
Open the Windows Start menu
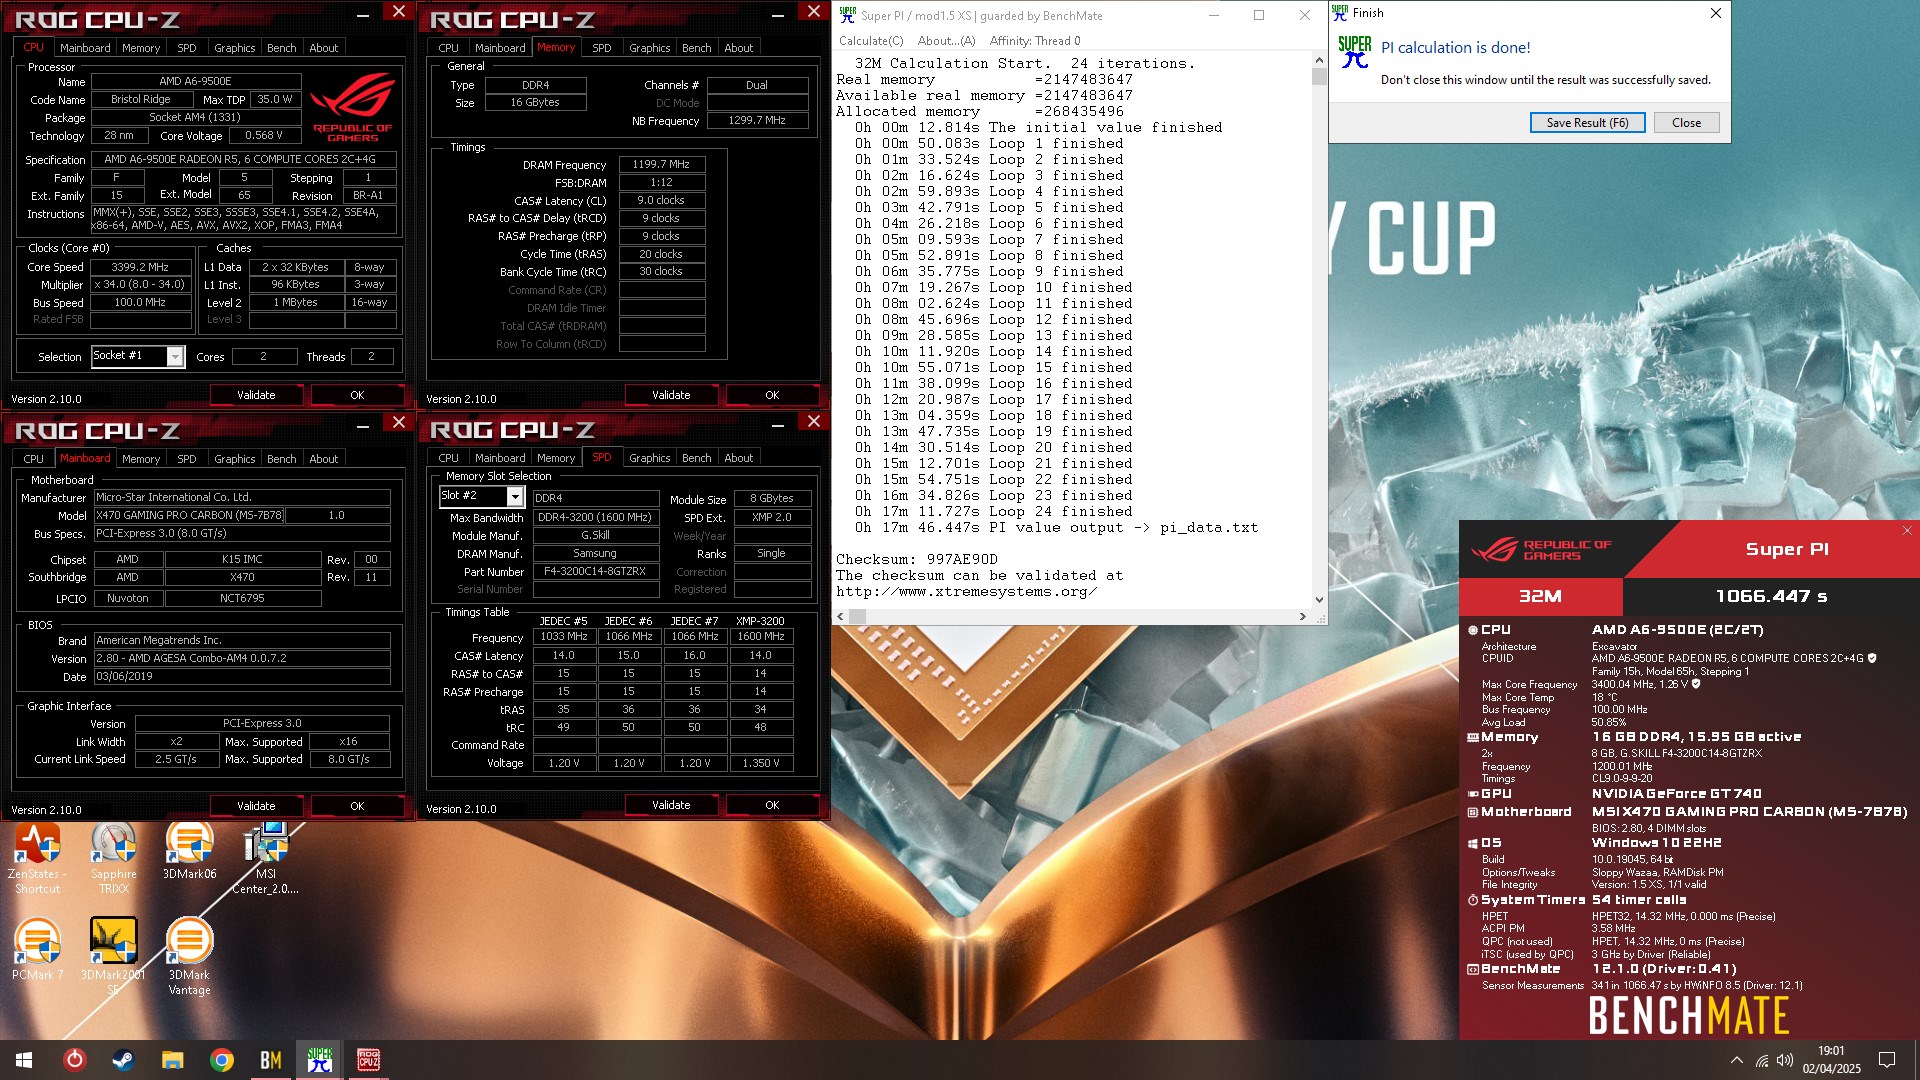24,1060
